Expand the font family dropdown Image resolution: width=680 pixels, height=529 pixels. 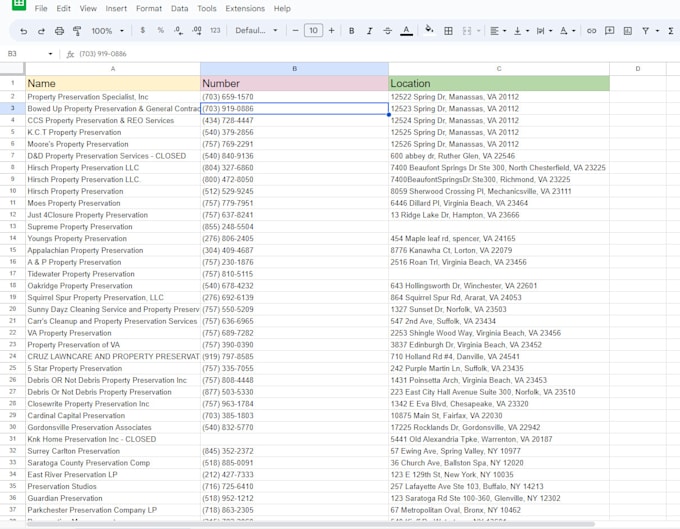tap(257, 31)
